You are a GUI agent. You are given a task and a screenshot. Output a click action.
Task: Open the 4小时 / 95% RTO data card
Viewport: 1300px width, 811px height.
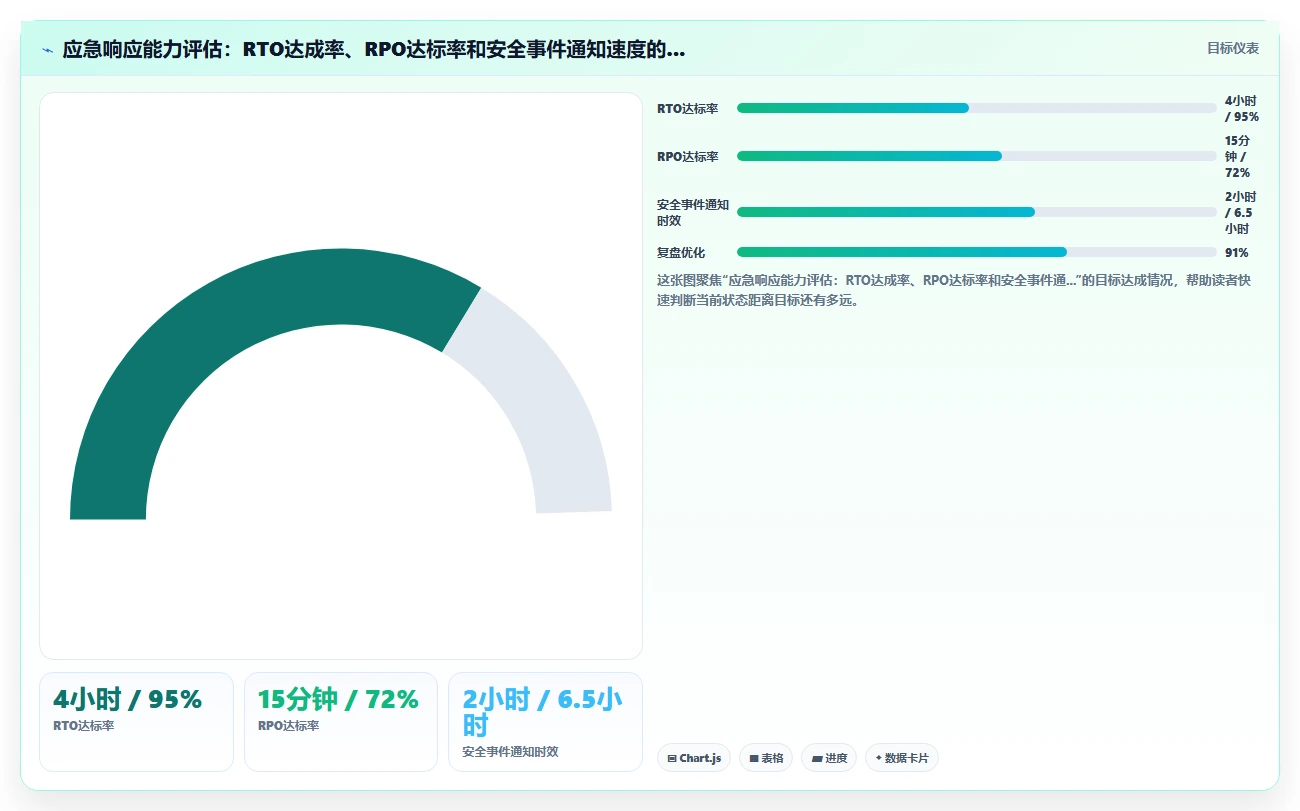[x=136, y=722]
